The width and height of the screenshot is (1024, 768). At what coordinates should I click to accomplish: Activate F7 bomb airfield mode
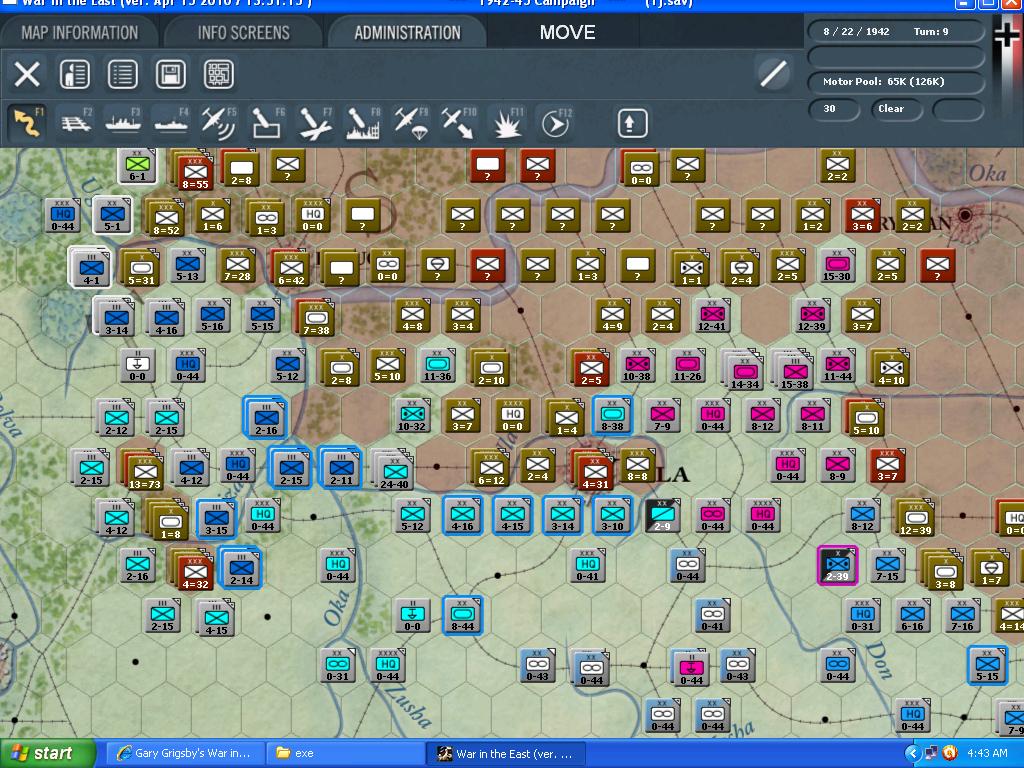(x=315, y=123)
